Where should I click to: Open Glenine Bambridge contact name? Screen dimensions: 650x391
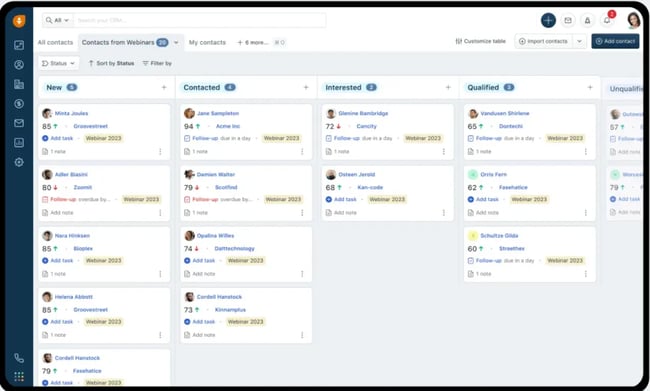point(363,113)
